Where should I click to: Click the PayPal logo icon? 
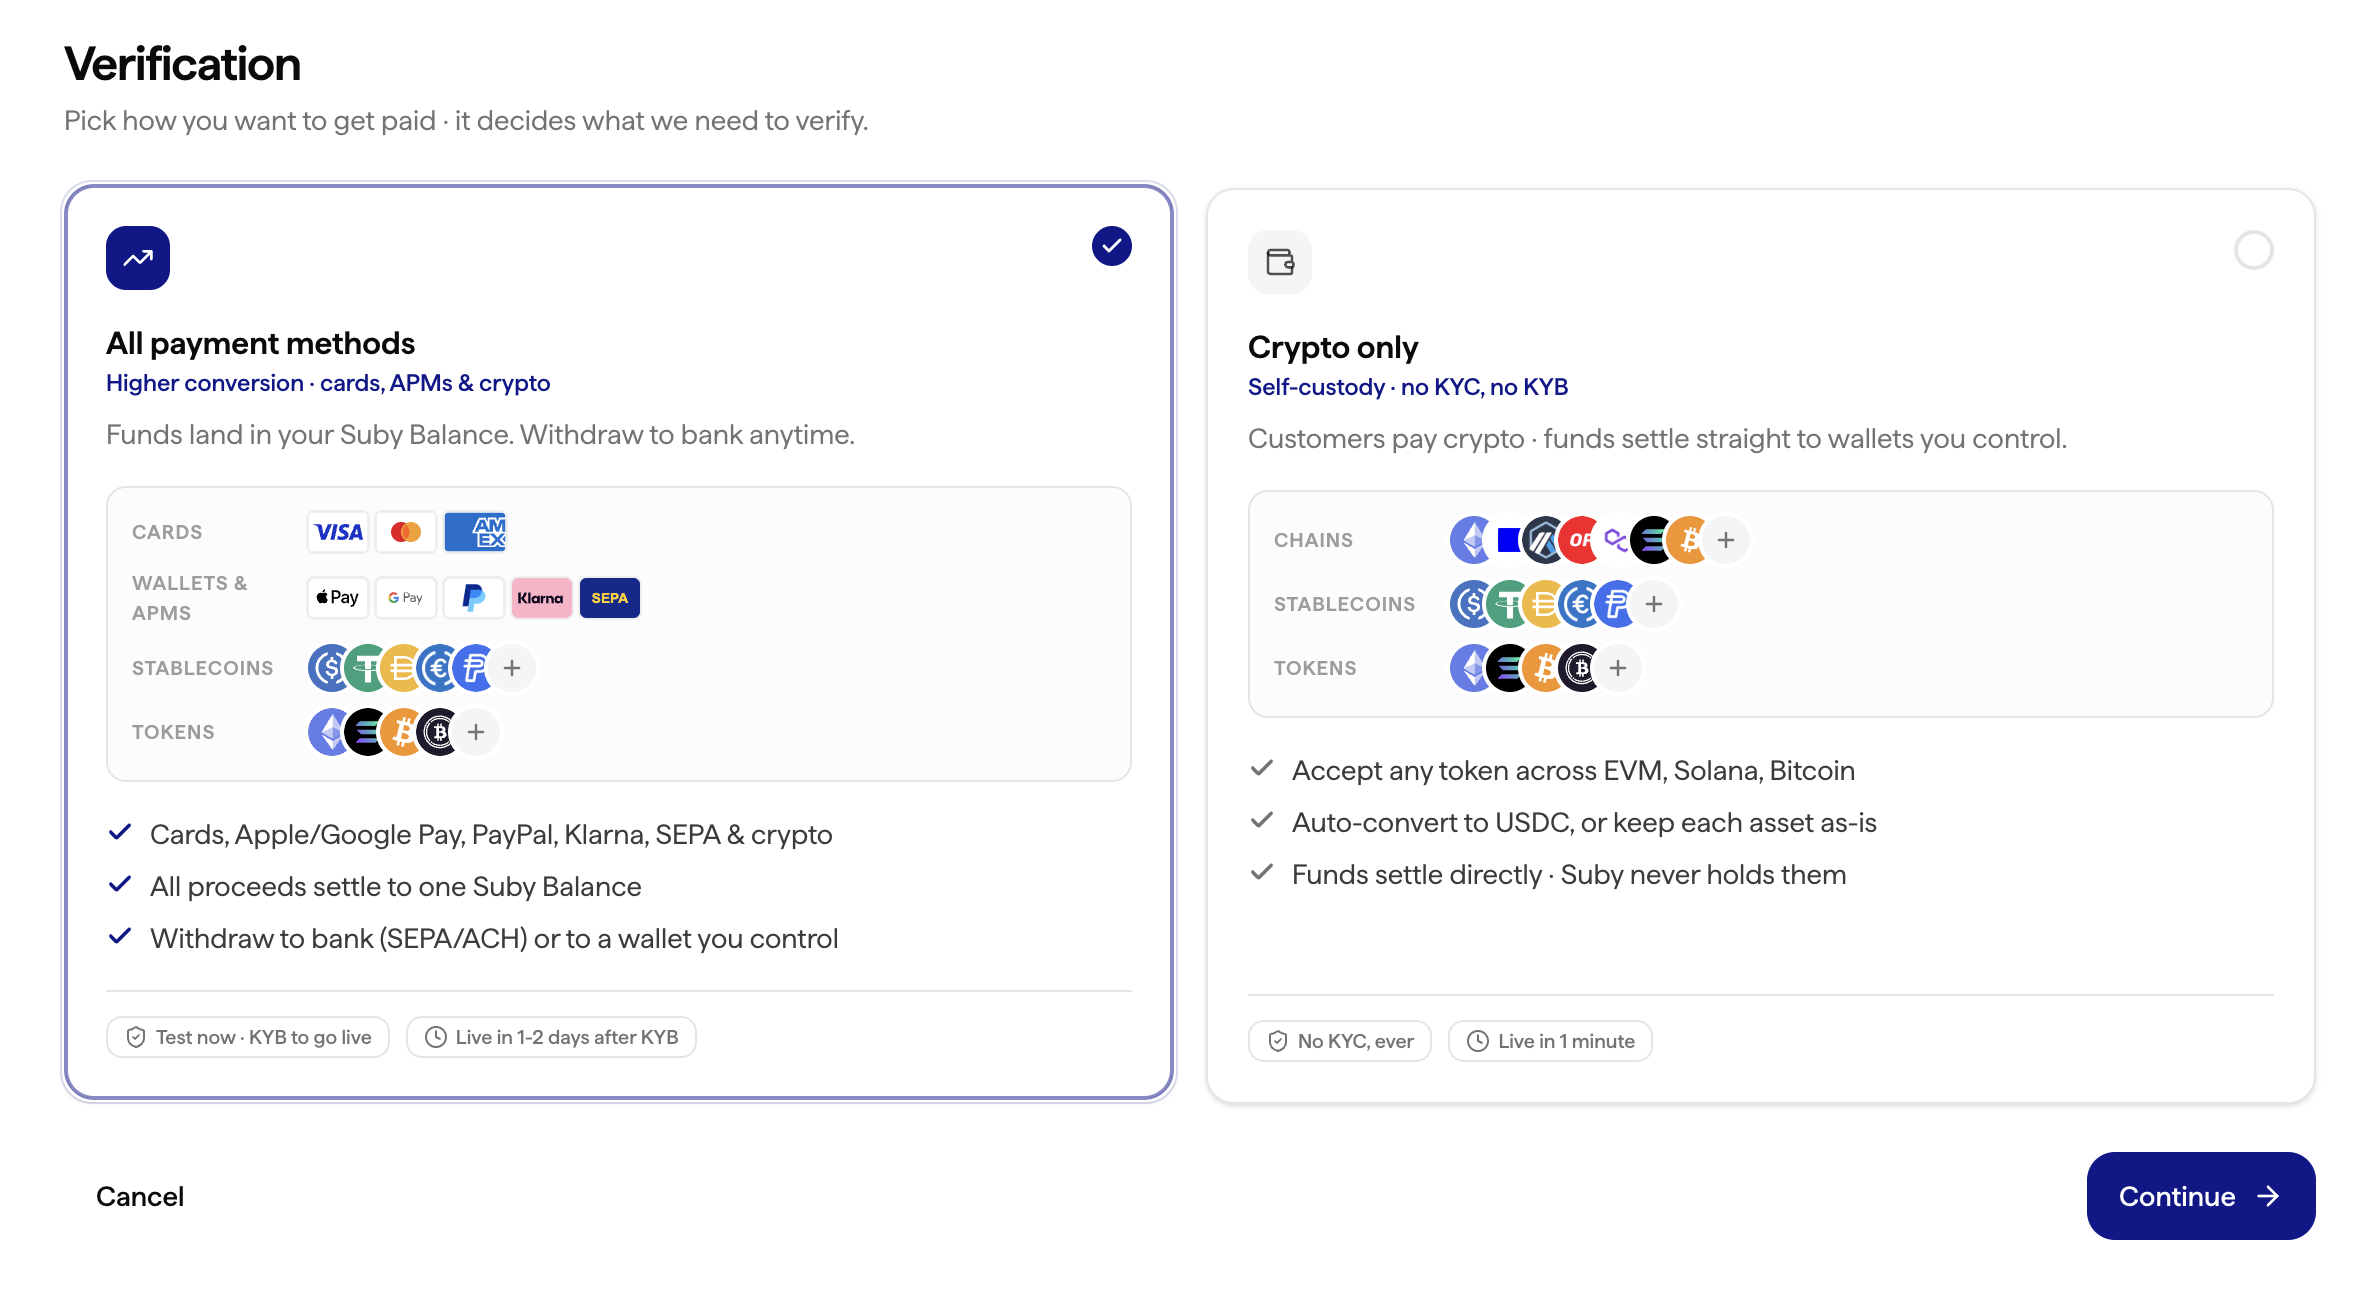[x=474, y=598]
